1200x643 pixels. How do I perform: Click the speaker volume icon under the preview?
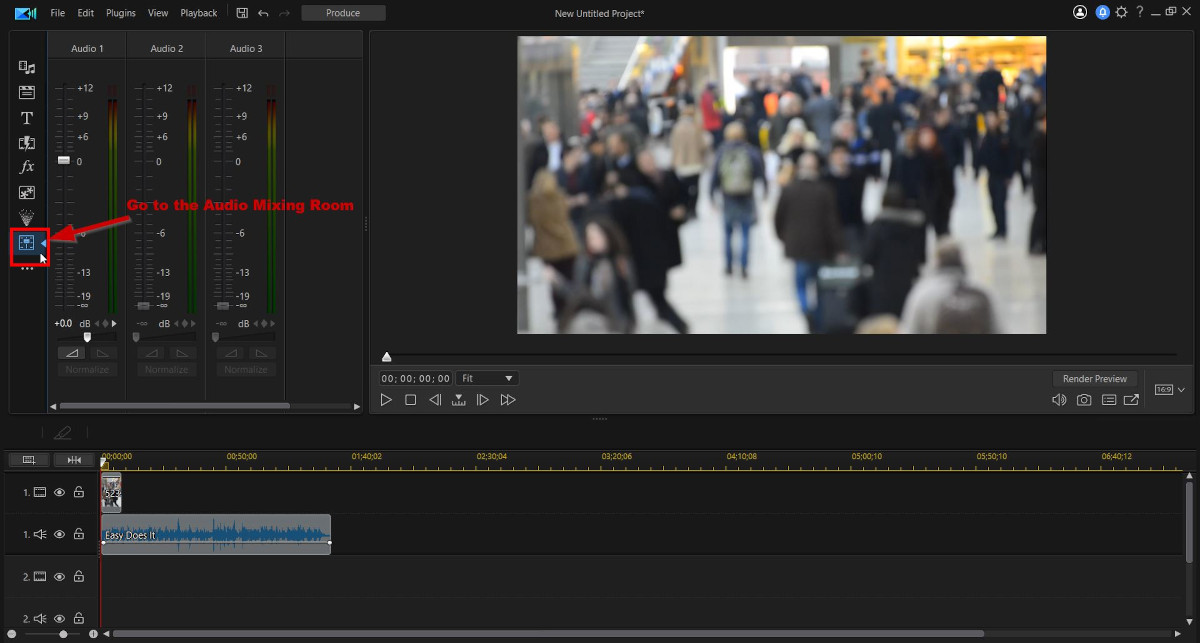(x=1058, y=399)
